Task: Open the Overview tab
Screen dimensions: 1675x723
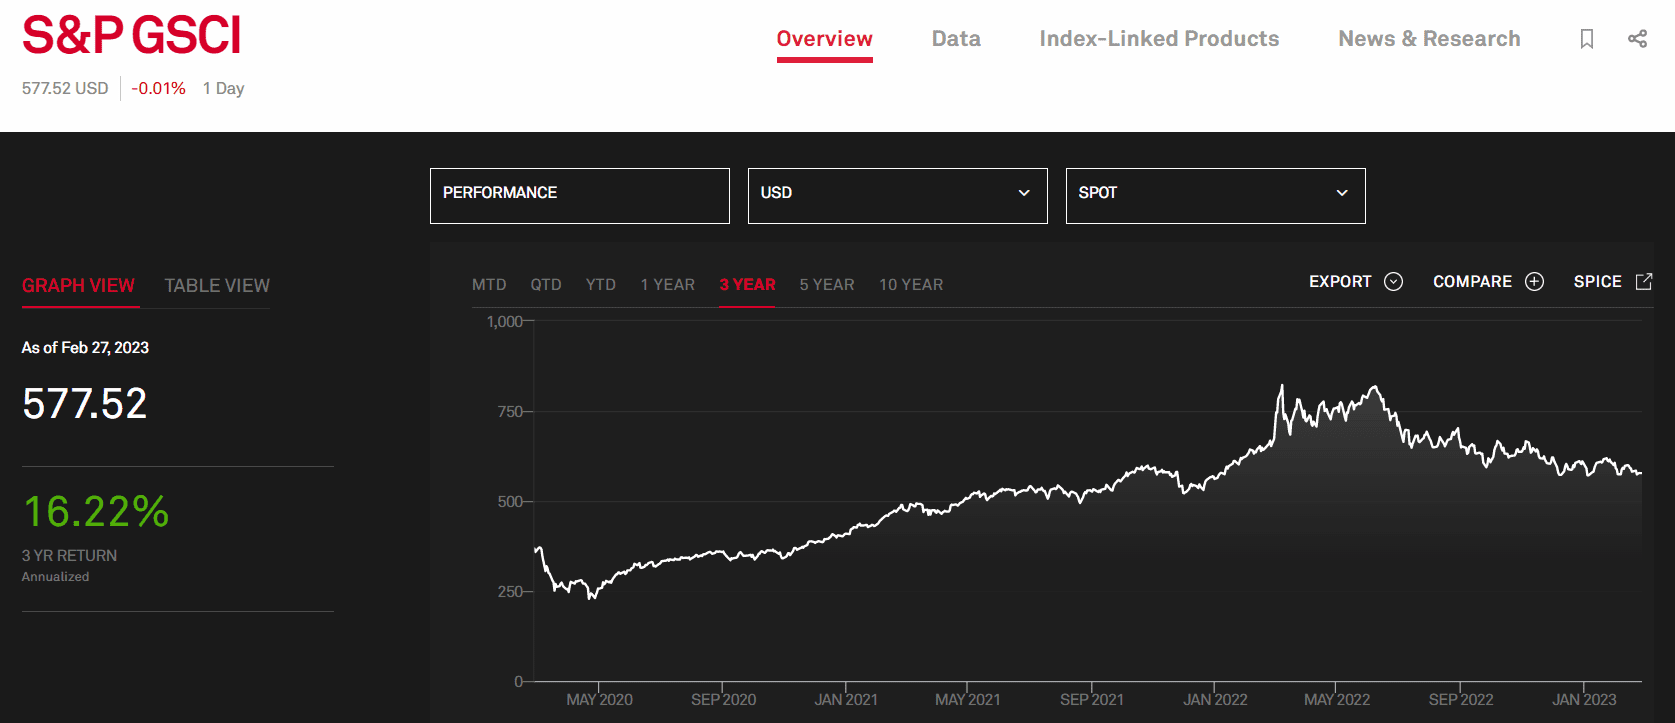Action: (824, 39)
